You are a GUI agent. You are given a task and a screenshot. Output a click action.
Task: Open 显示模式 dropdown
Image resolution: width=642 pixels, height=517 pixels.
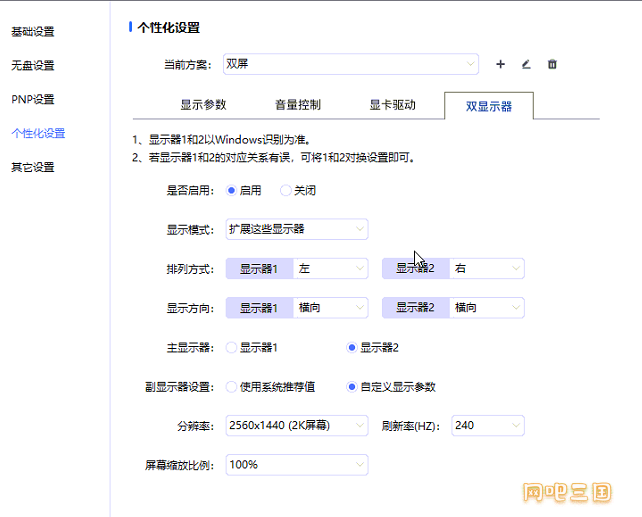[297, 229]
